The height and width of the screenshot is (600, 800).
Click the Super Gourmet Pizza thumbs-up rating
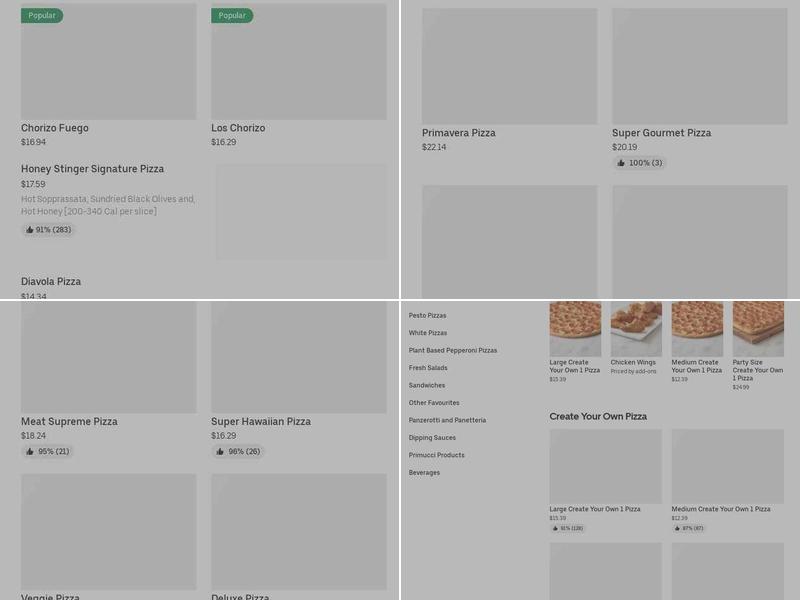tap(621, 163)
